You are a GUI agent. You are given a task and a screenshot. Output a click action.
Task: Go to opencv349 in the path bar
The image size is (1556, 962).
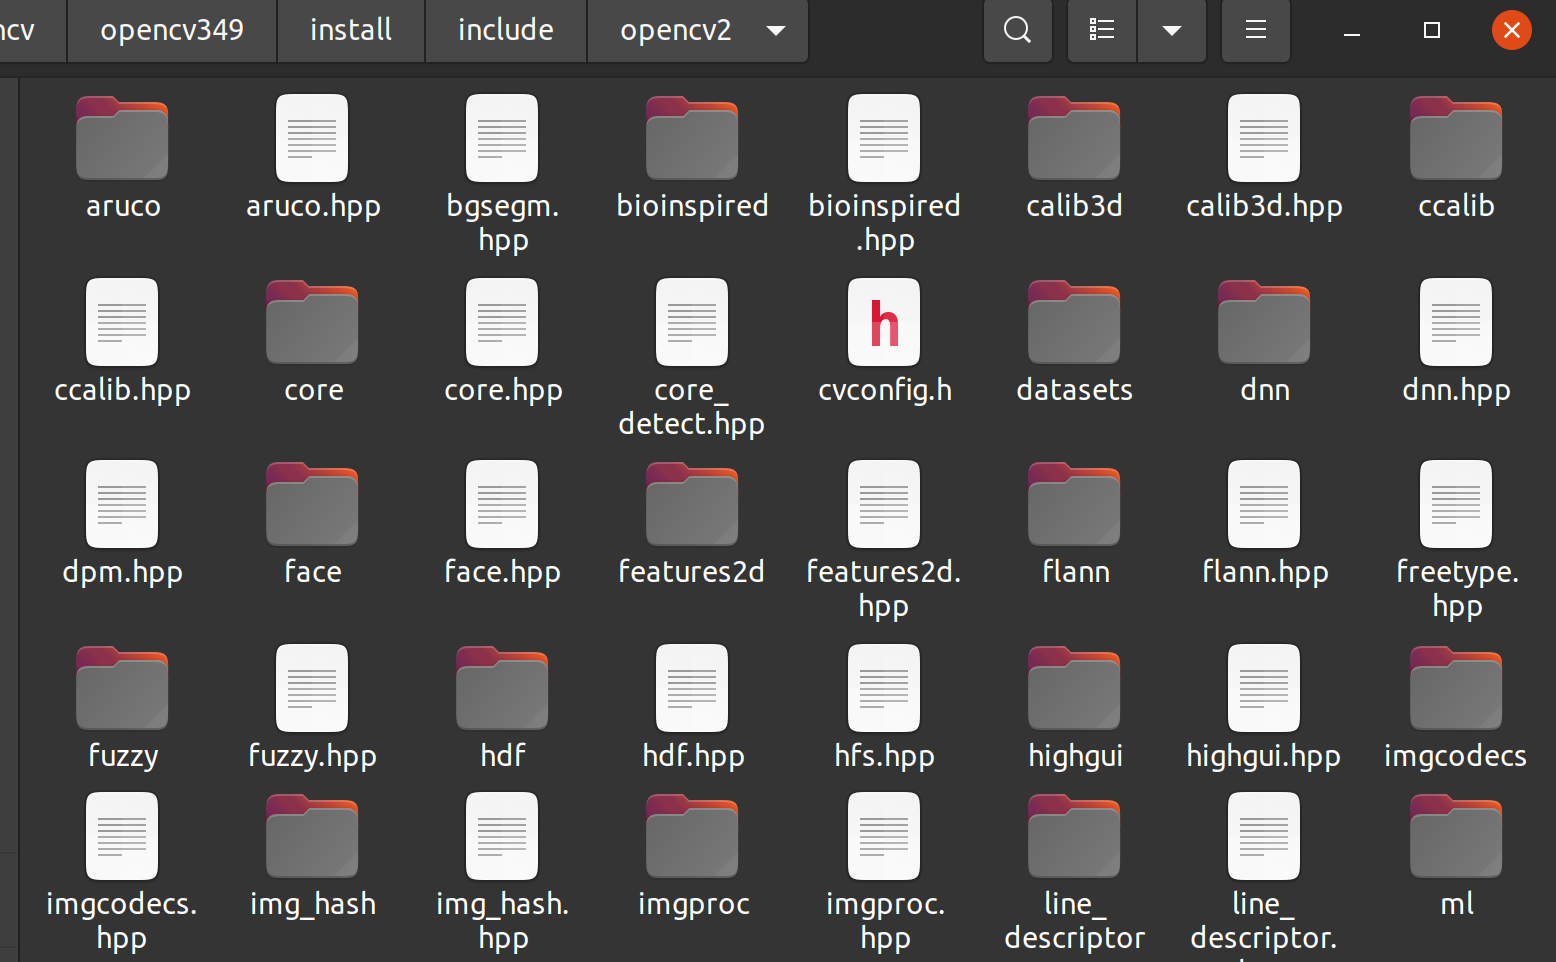(172, 30)
